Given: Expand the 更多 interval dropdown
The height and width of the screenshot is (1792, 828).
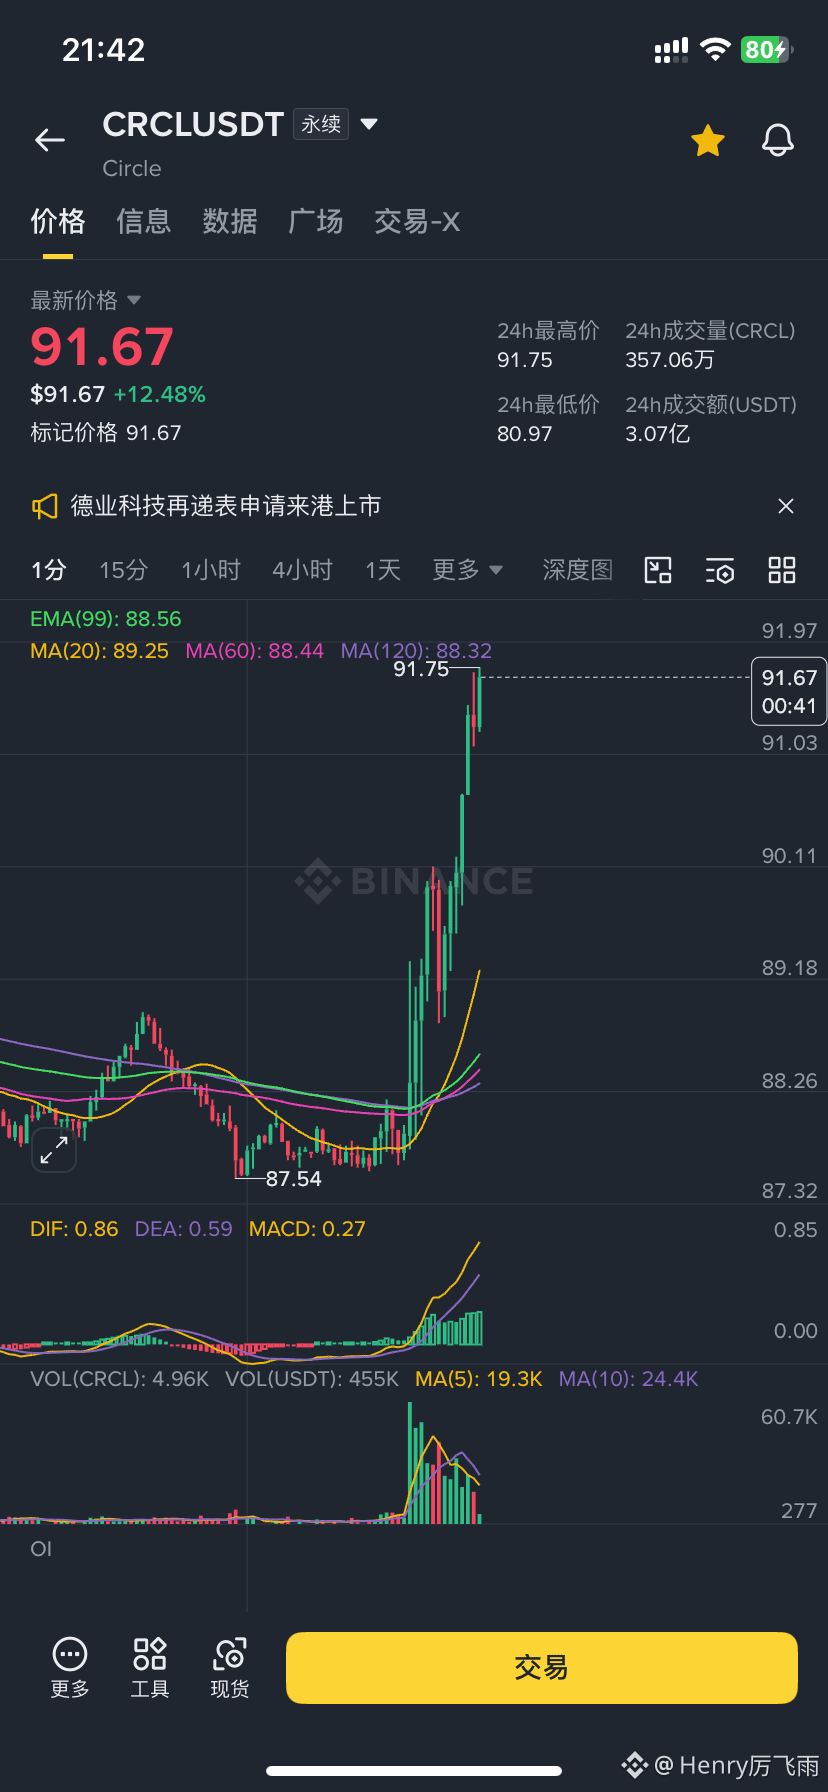Looking at the screenshot, I should pyautogui.click(x=467, y=570).
